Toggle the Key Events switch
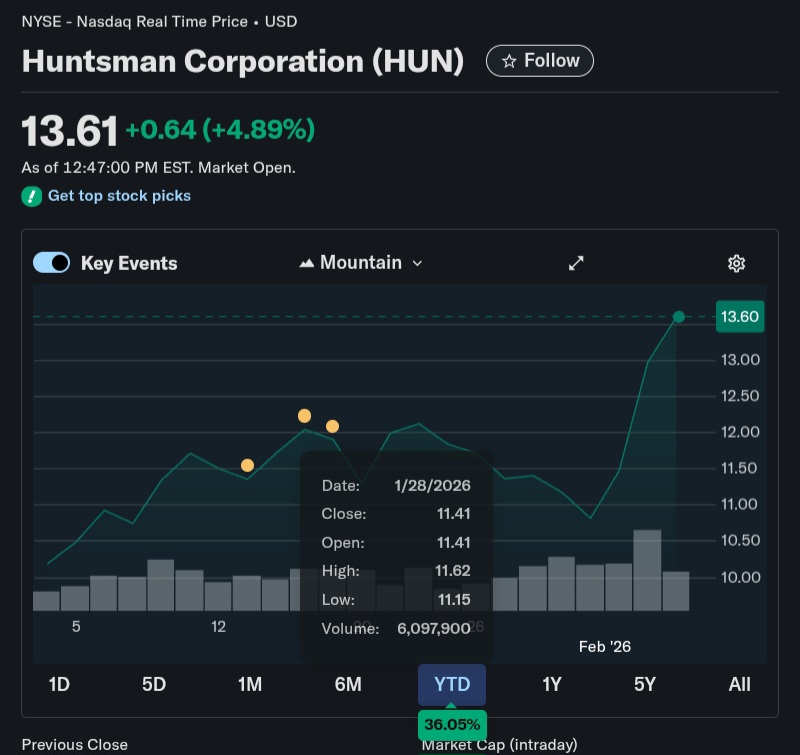This screenshot has width=800, height=755. coord(52,263)
